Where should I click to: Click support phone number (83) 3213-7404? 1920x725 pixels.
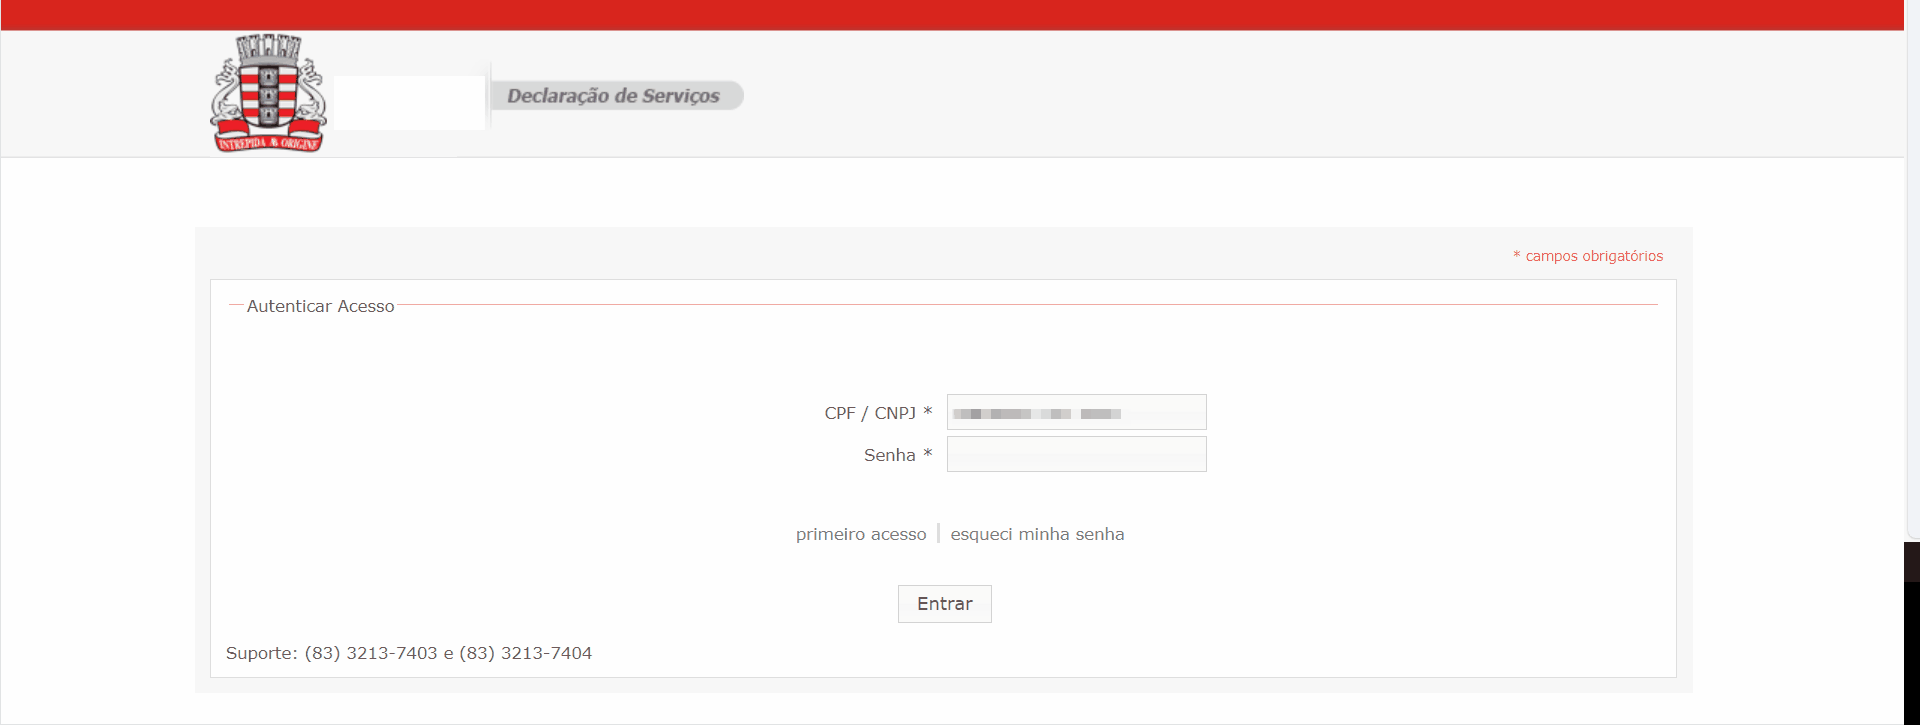525,653
